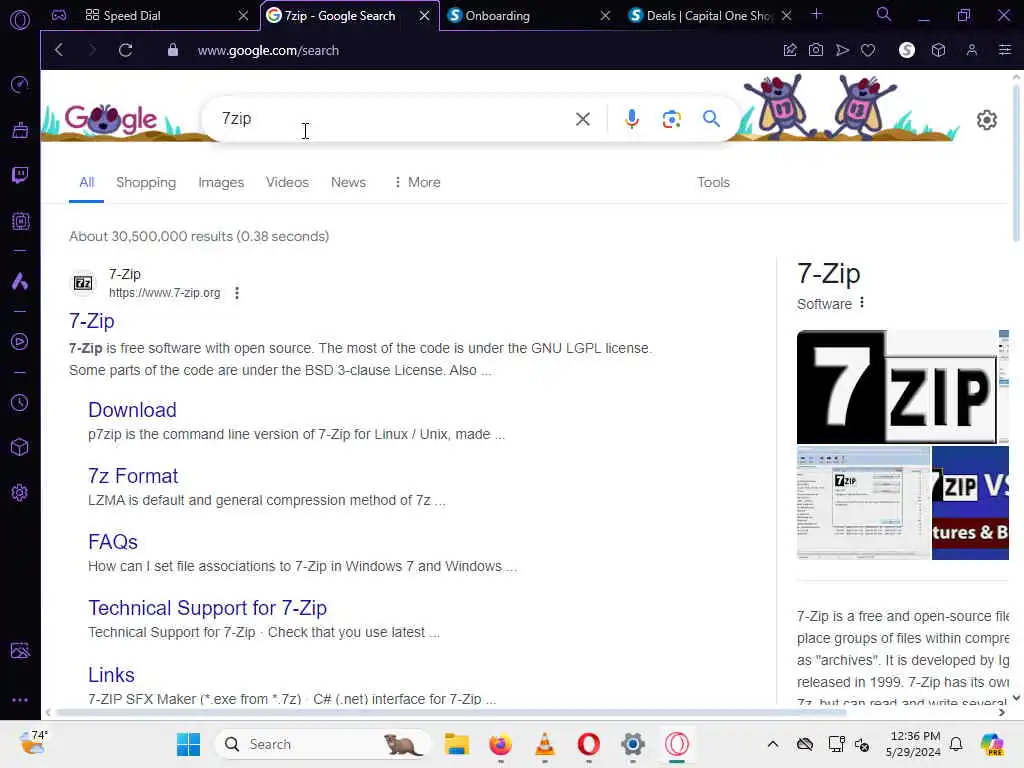Viewport: 1024px width, 768px height.
Task: Reload the current page
Action: click(125, 50)
